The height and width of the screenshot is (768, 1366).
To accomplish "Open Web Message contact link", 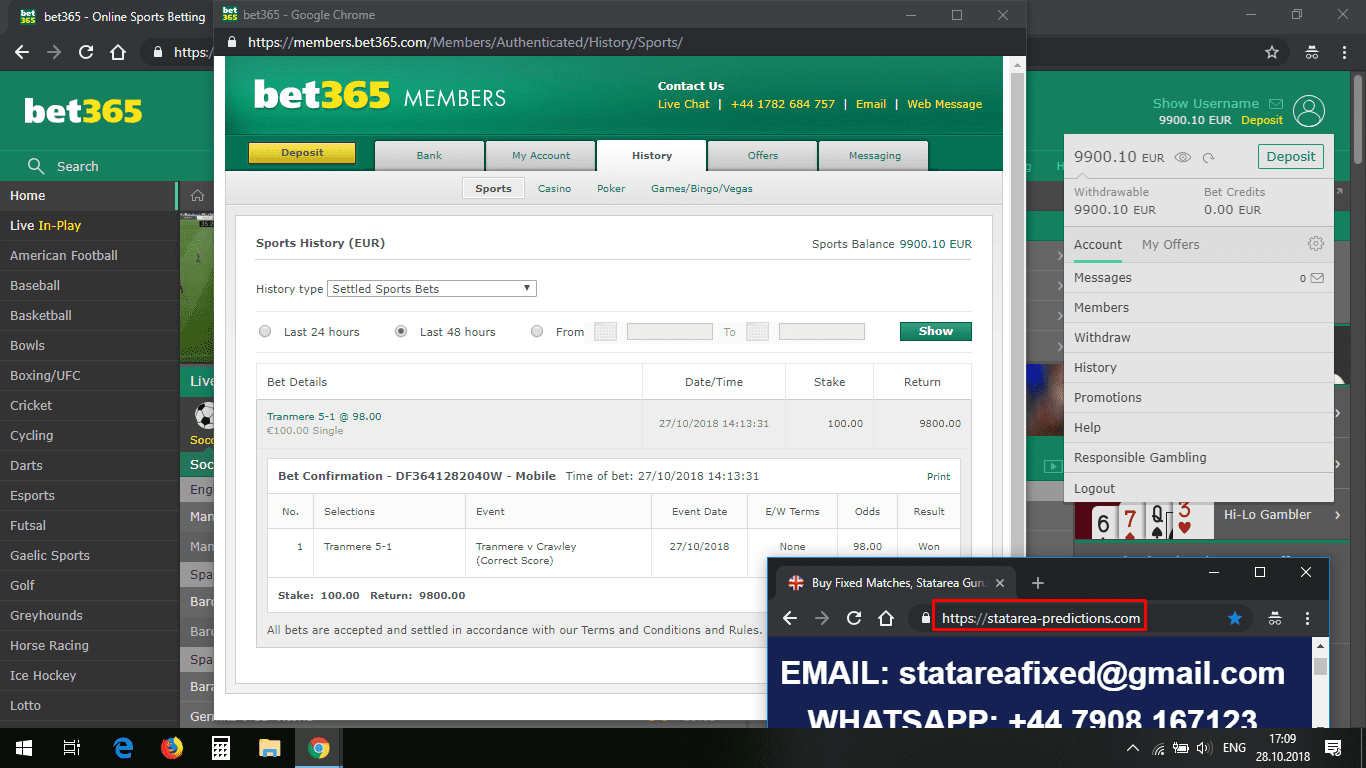I will pos(944,104).
